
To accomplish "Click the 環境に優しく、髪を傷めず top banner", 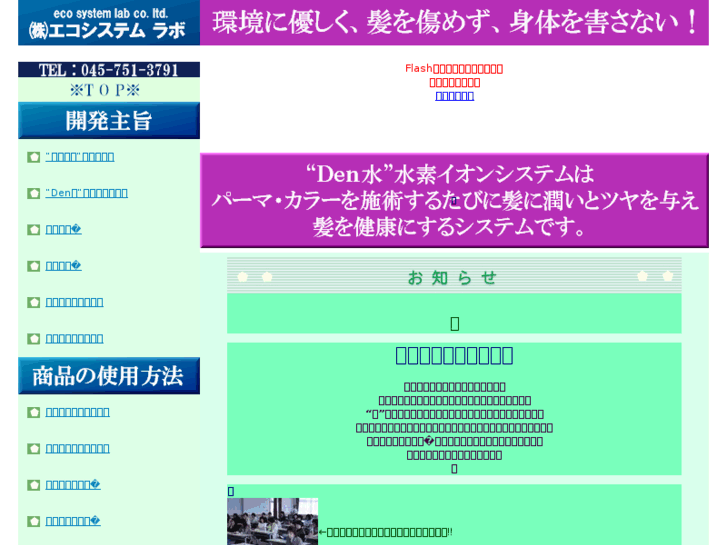I will click(454, 22).
